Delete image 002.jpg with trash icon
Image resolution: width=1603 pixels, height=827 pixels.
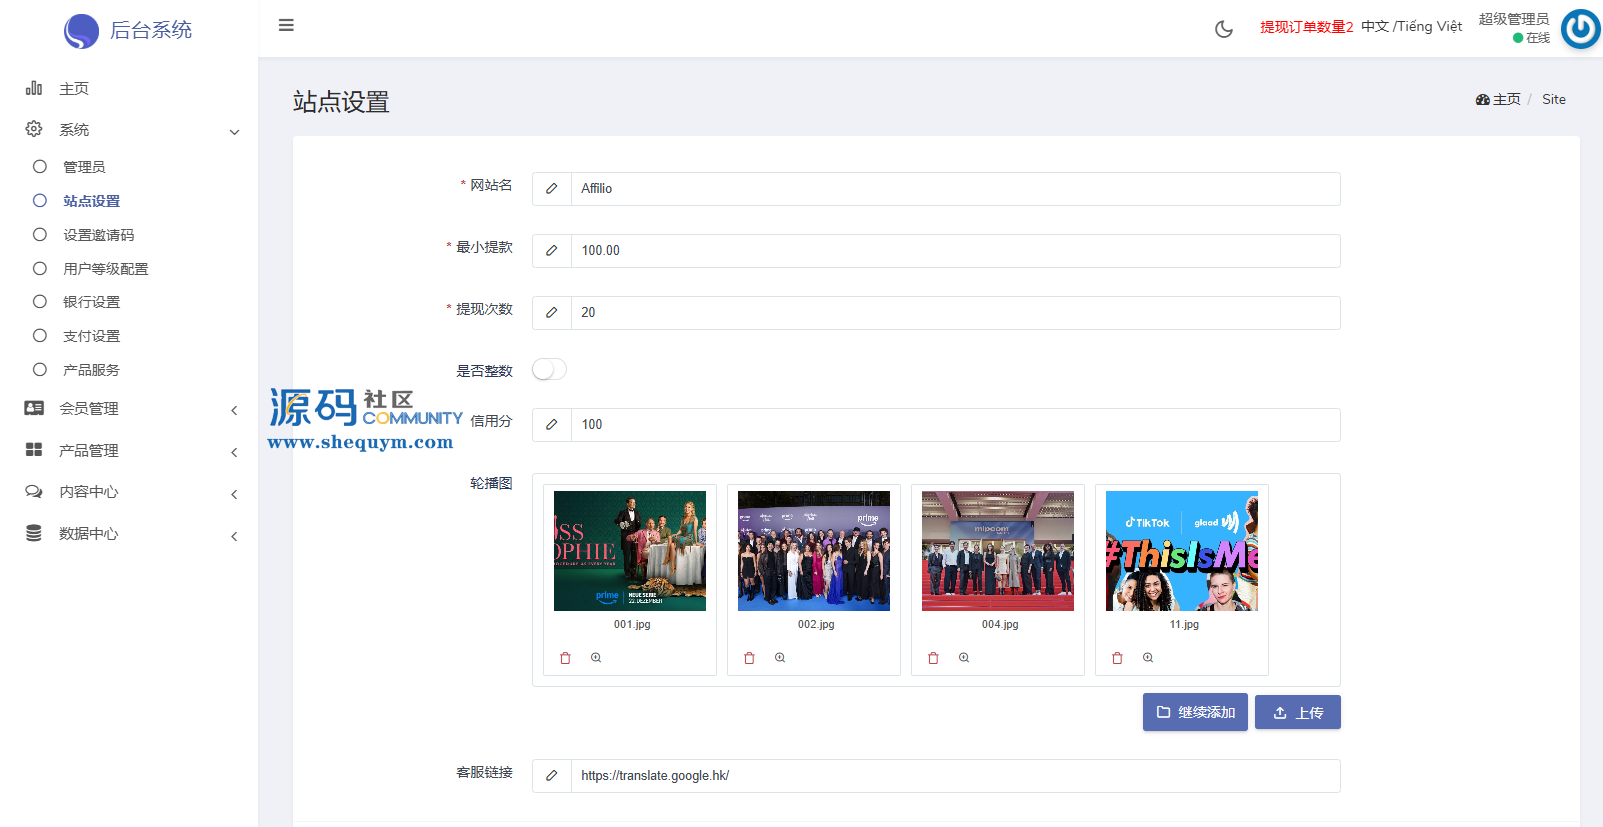749,658
